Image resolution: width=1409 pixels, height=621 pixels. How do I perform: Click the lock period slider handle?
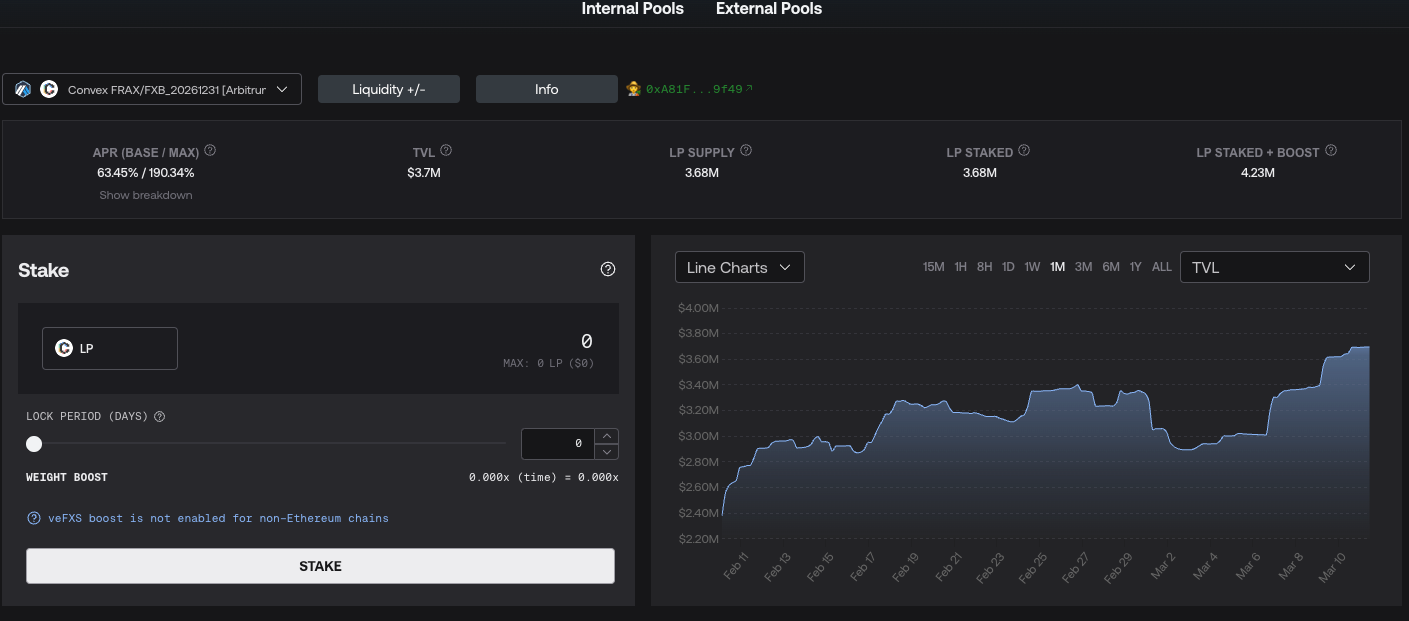pos(34,444)
